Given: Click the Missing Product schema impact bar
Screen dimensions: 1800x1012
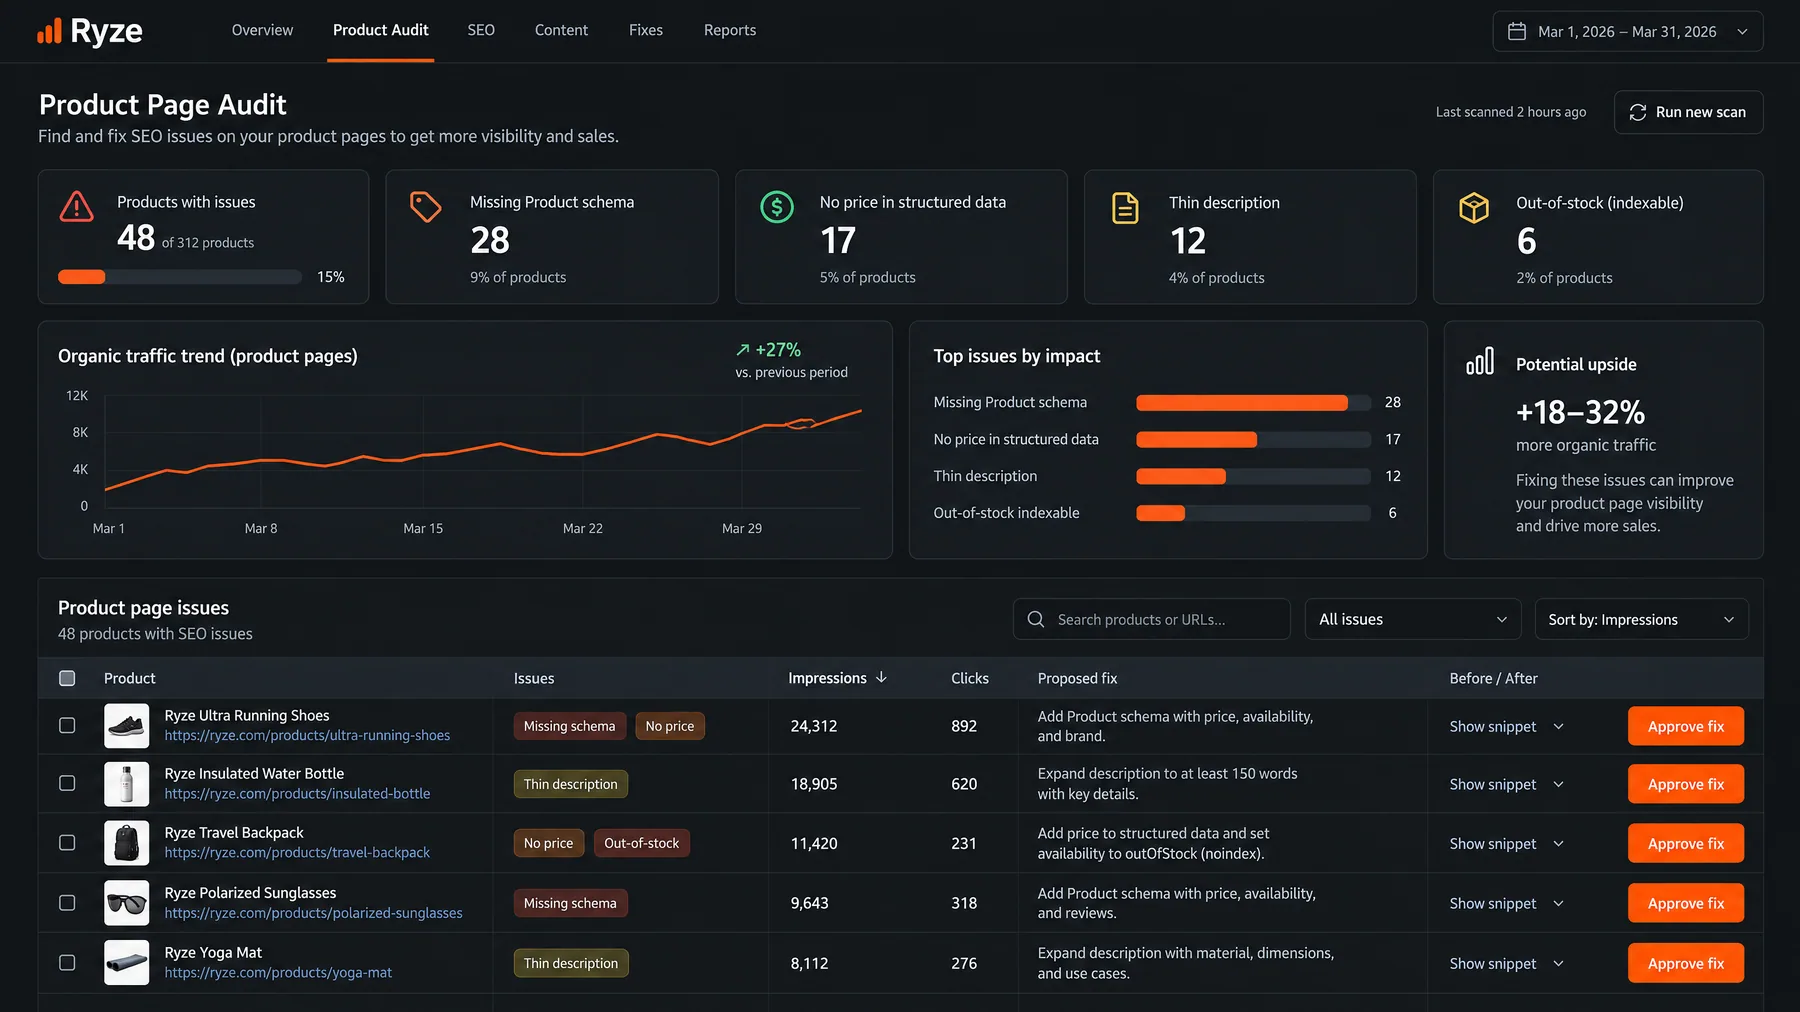Looking at the screenshot, I should coord(1253,402).
